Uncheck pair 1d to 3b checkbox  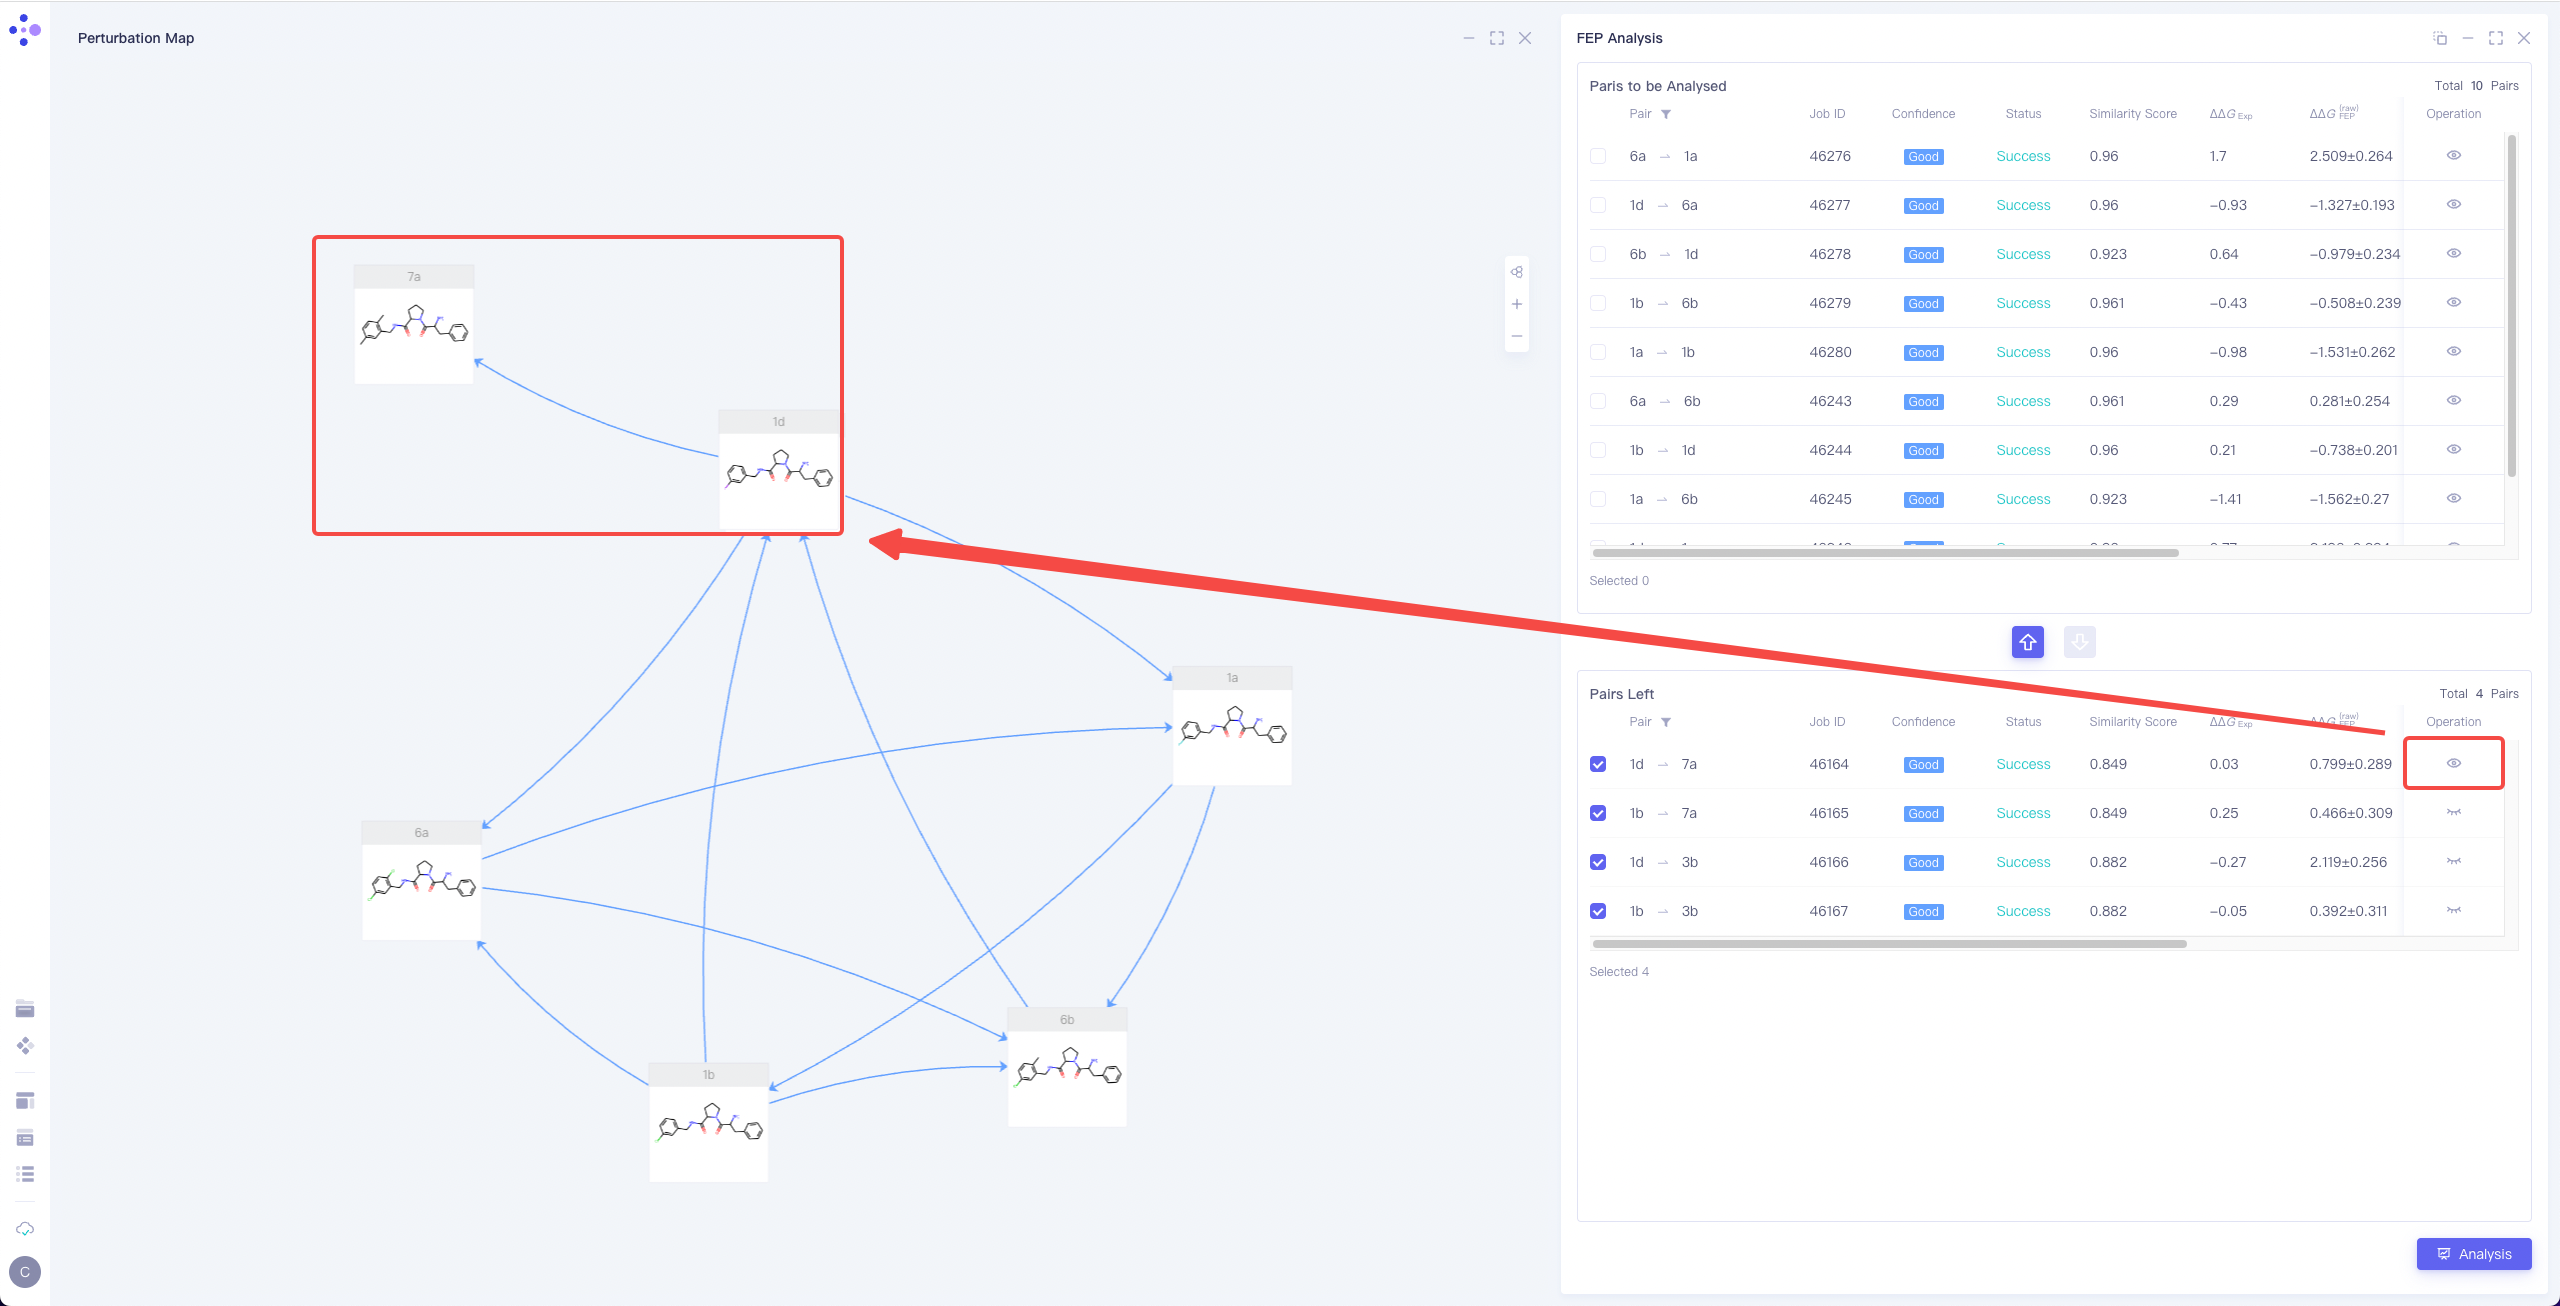(1598, 862)
